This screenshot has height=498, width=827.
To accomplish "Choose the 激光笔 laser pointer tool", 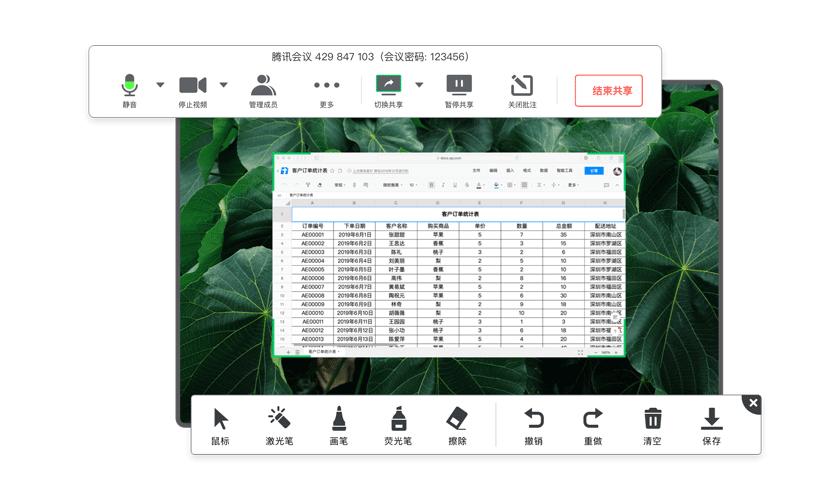I will (x=279, y=420).
